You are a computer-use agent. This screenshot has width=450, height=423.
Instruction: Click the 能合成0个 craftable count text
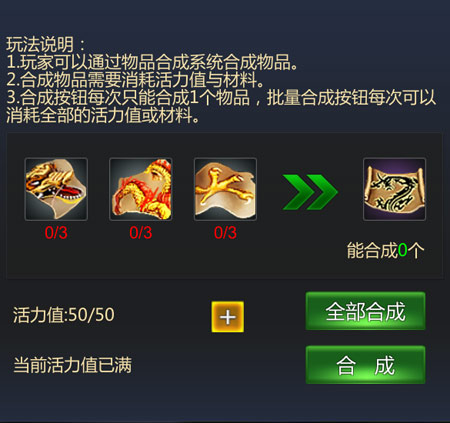pos(385,250)
